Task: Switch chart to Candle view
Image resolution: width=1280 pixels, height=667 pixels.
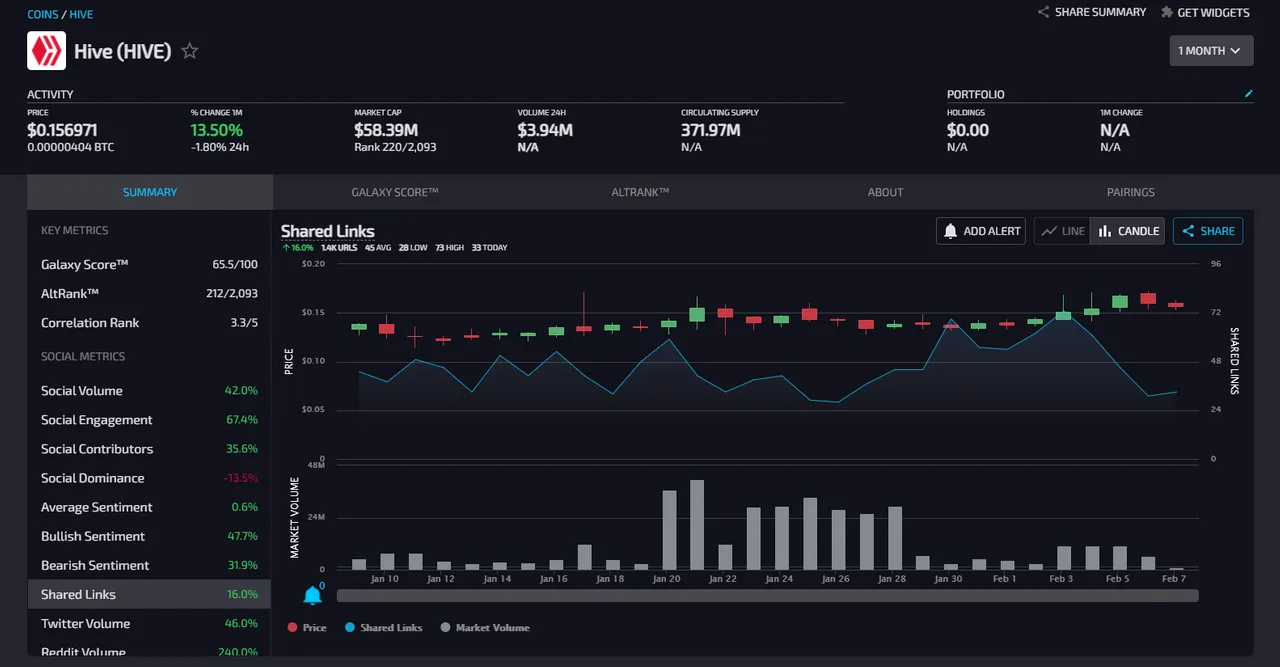Action: coord(1128,231)
